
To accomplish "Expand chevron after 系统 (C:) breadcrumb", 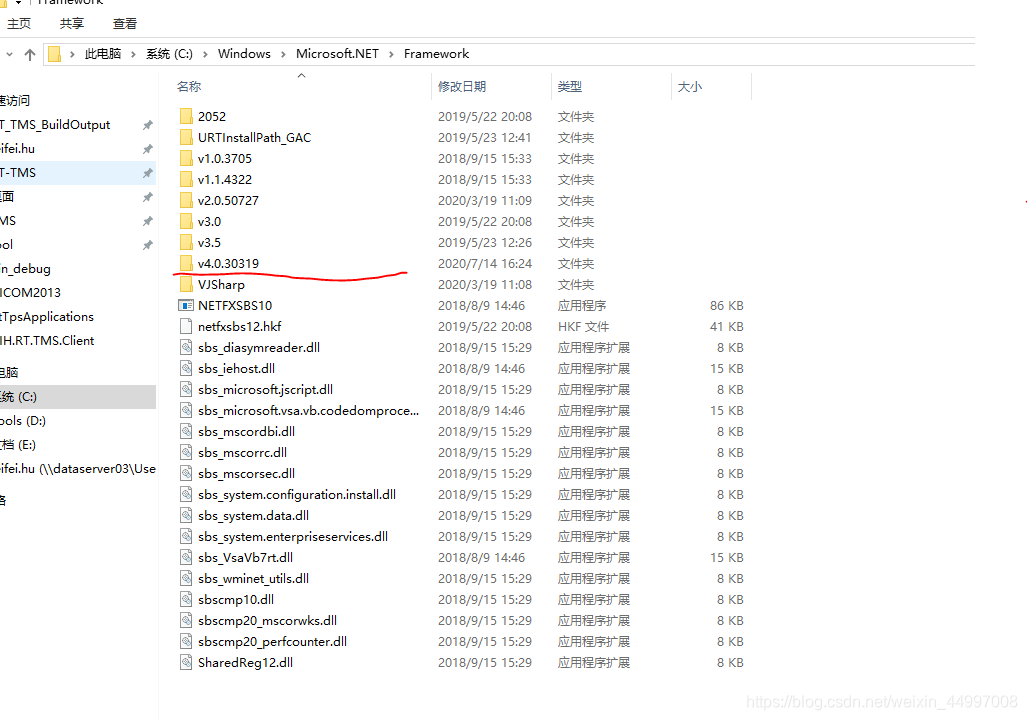I will (205, 54).
